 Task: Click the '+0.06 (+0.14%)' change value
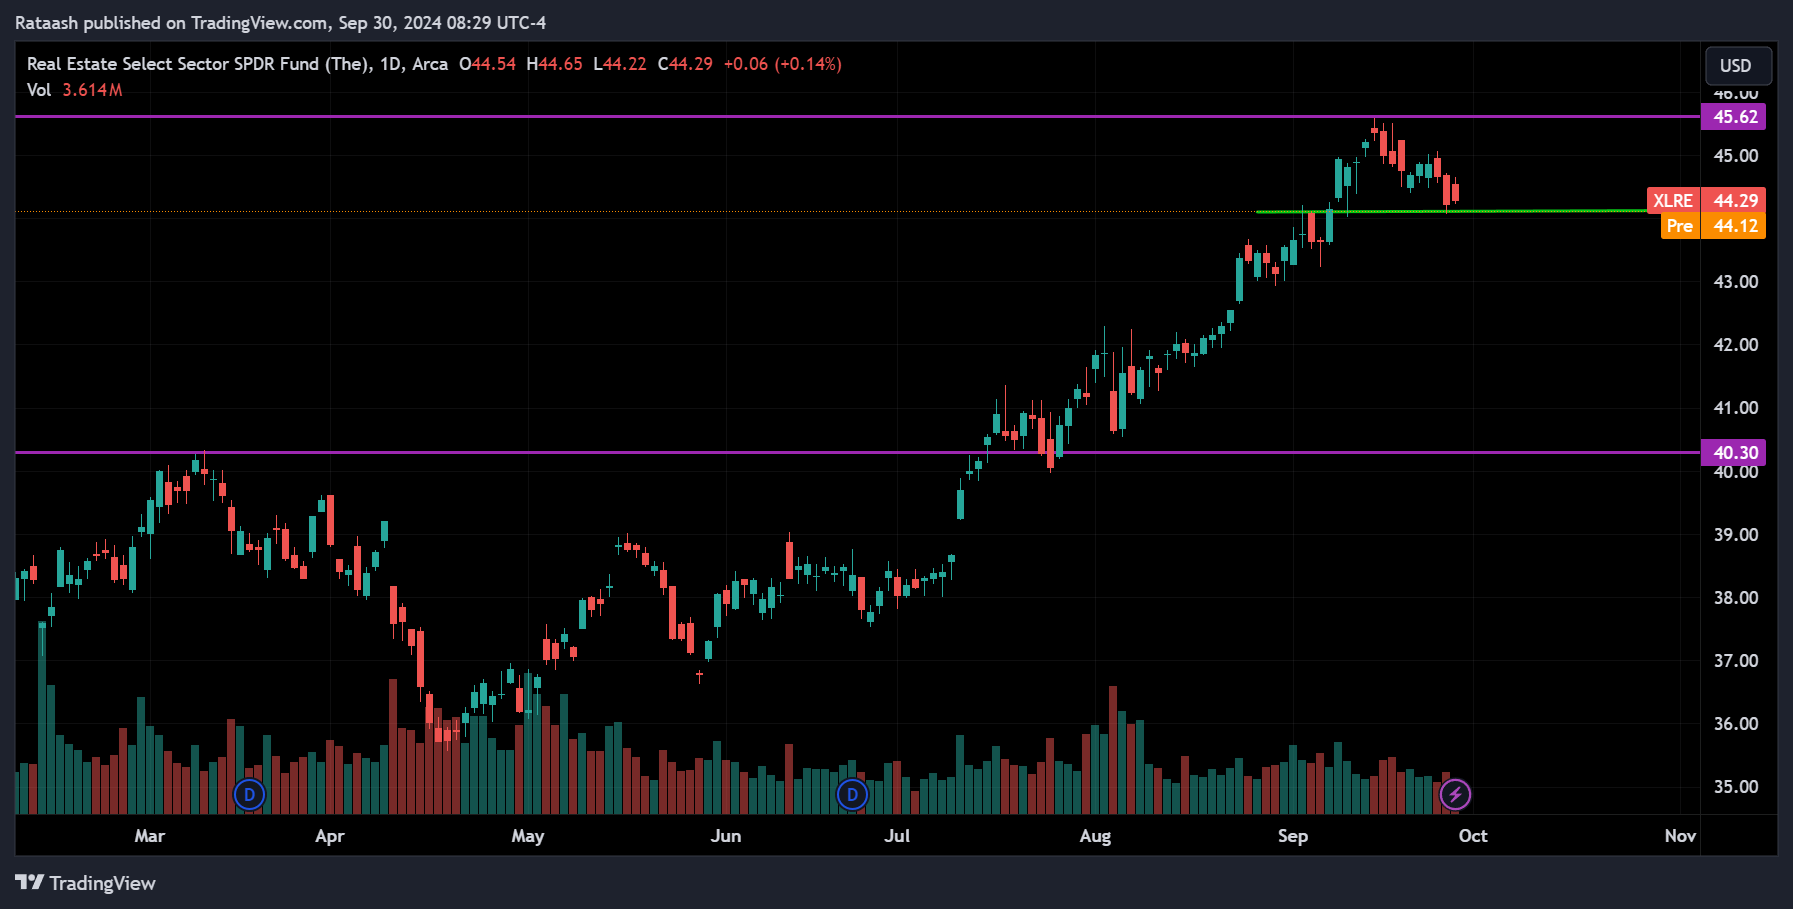783,64
